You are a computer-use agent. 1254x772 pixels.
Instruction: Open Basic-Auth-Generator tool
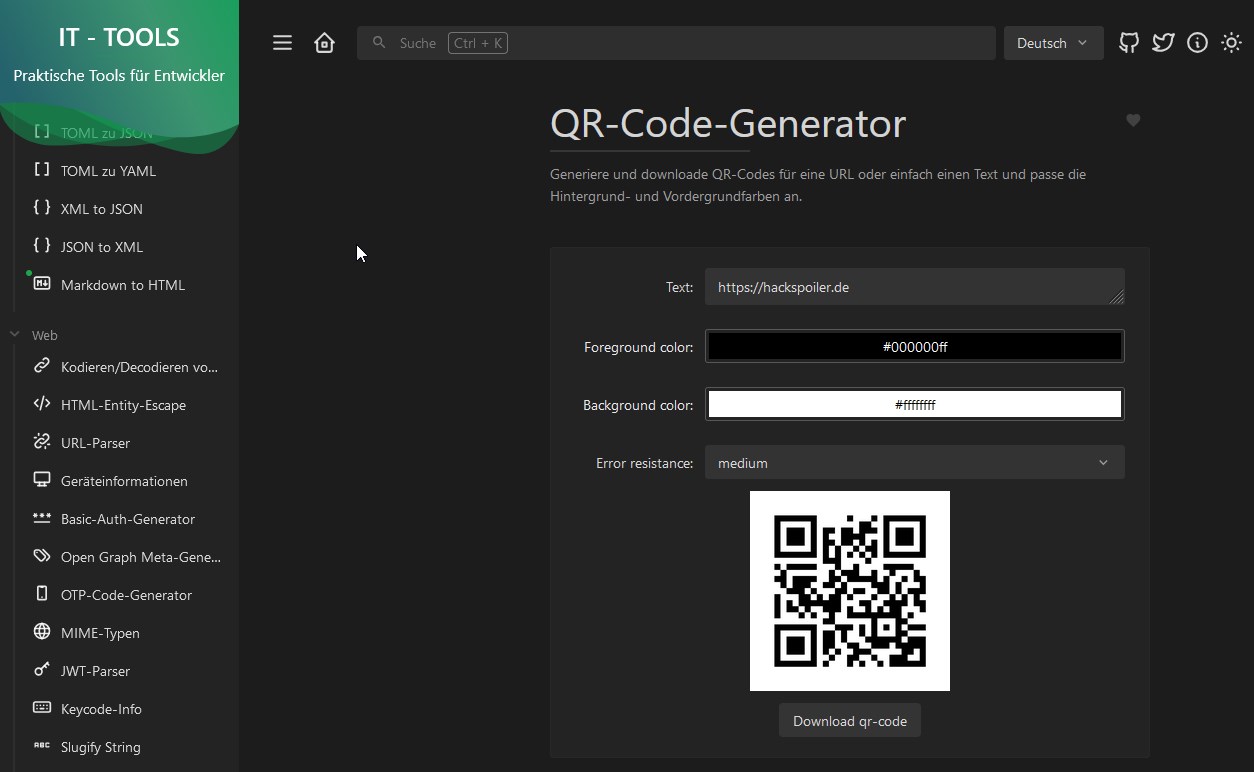point(126,519)
